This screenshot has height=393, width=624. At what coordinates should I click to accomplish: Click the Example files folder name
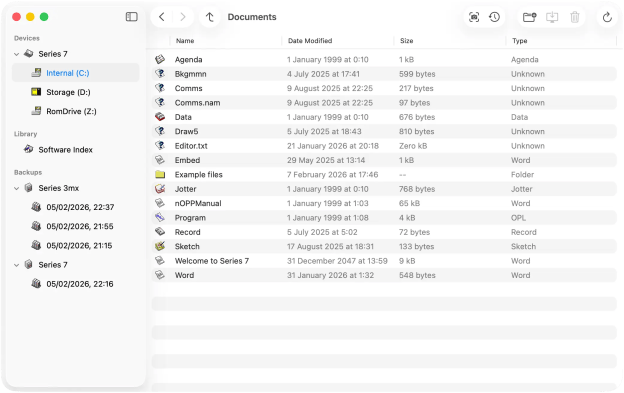pyautogui.click(x=199, y=175)
